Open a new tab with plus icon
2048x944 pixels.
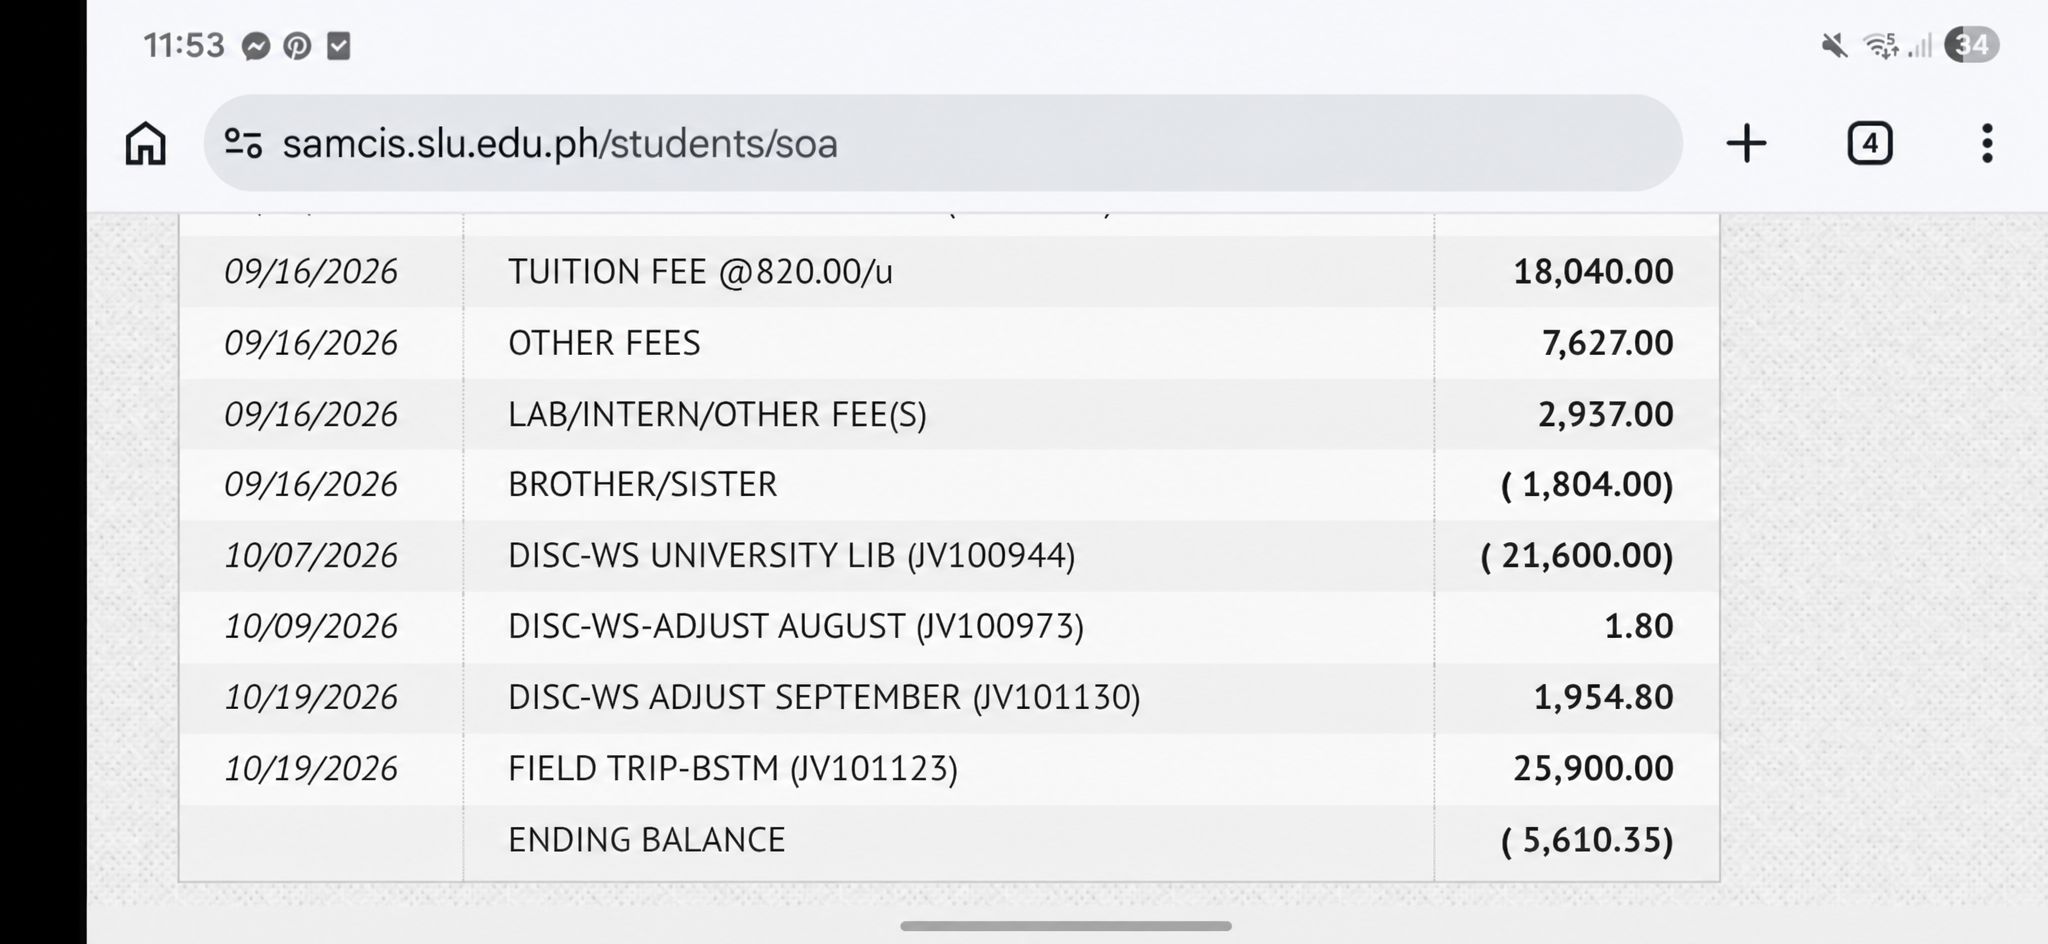click(x=1746, y=143)
